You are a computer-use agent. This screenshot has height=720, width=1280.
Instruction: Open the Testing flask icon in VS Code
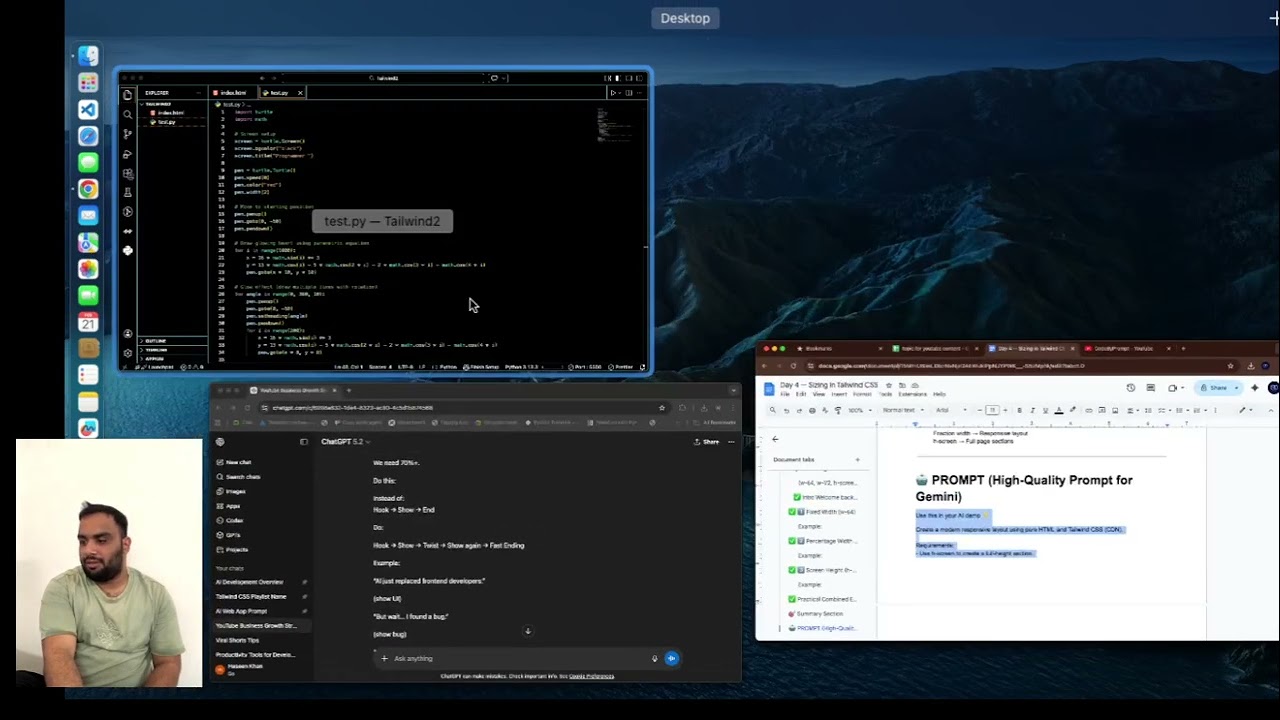(x=127, y=192)
